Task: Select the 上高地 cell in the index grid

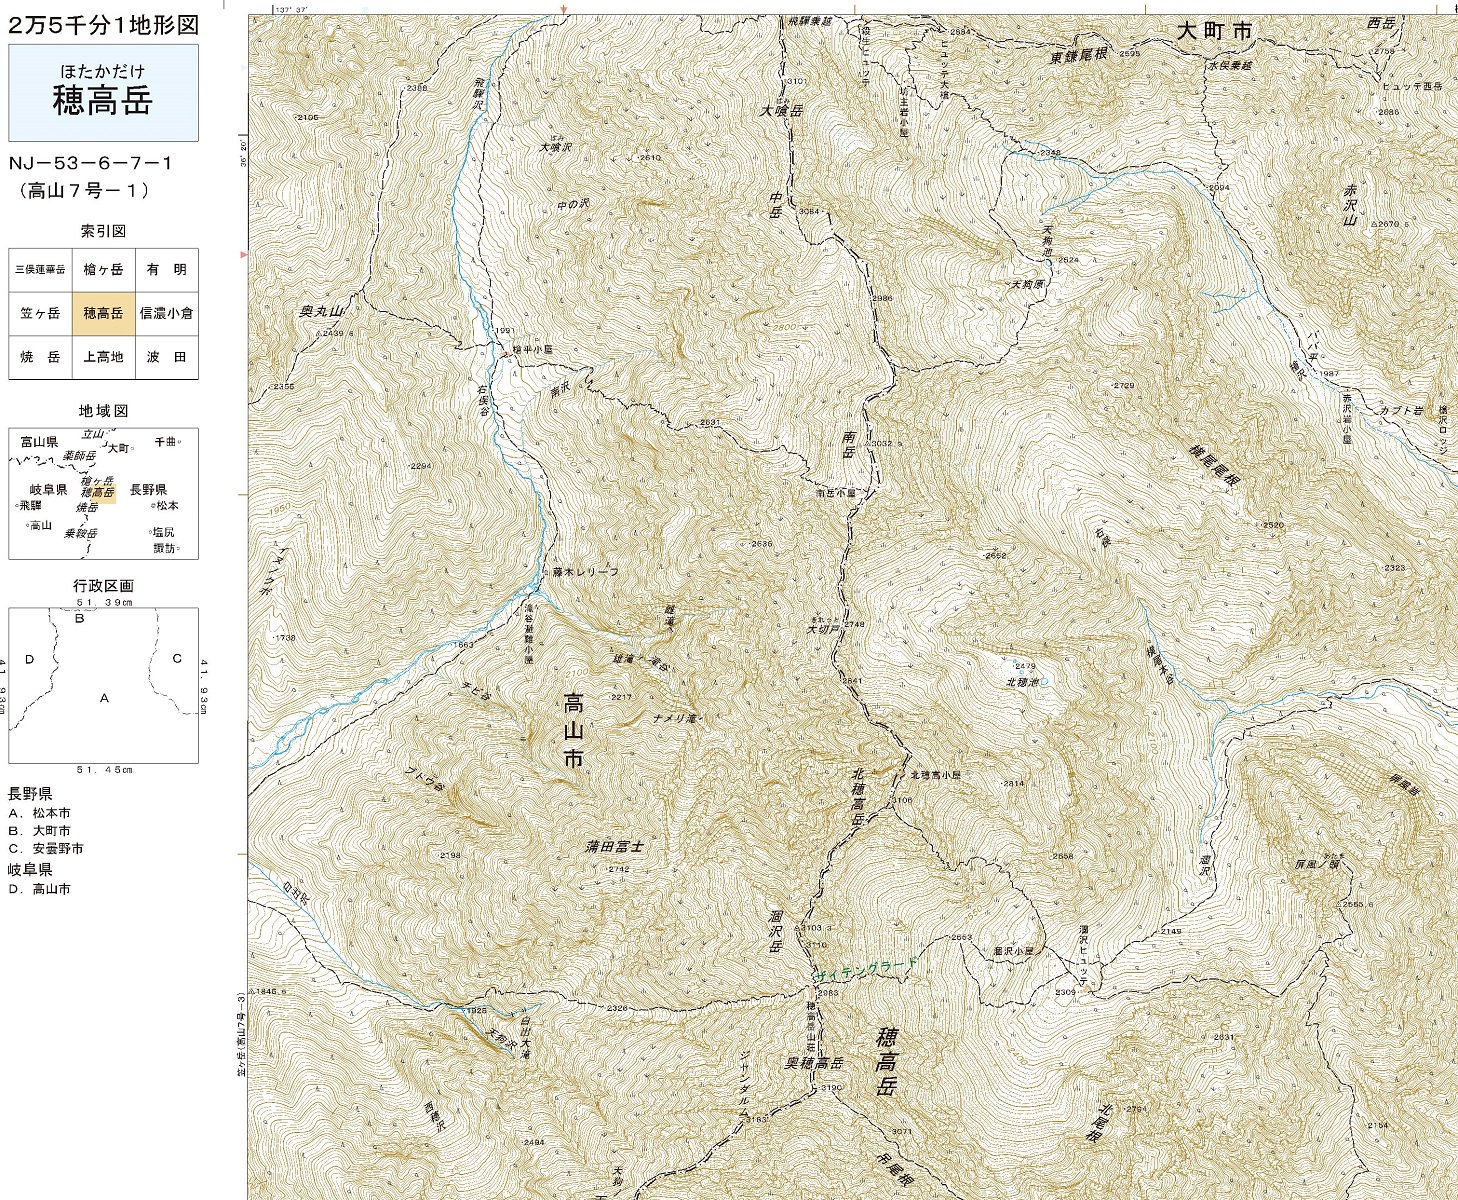Action: pos(103,357)
